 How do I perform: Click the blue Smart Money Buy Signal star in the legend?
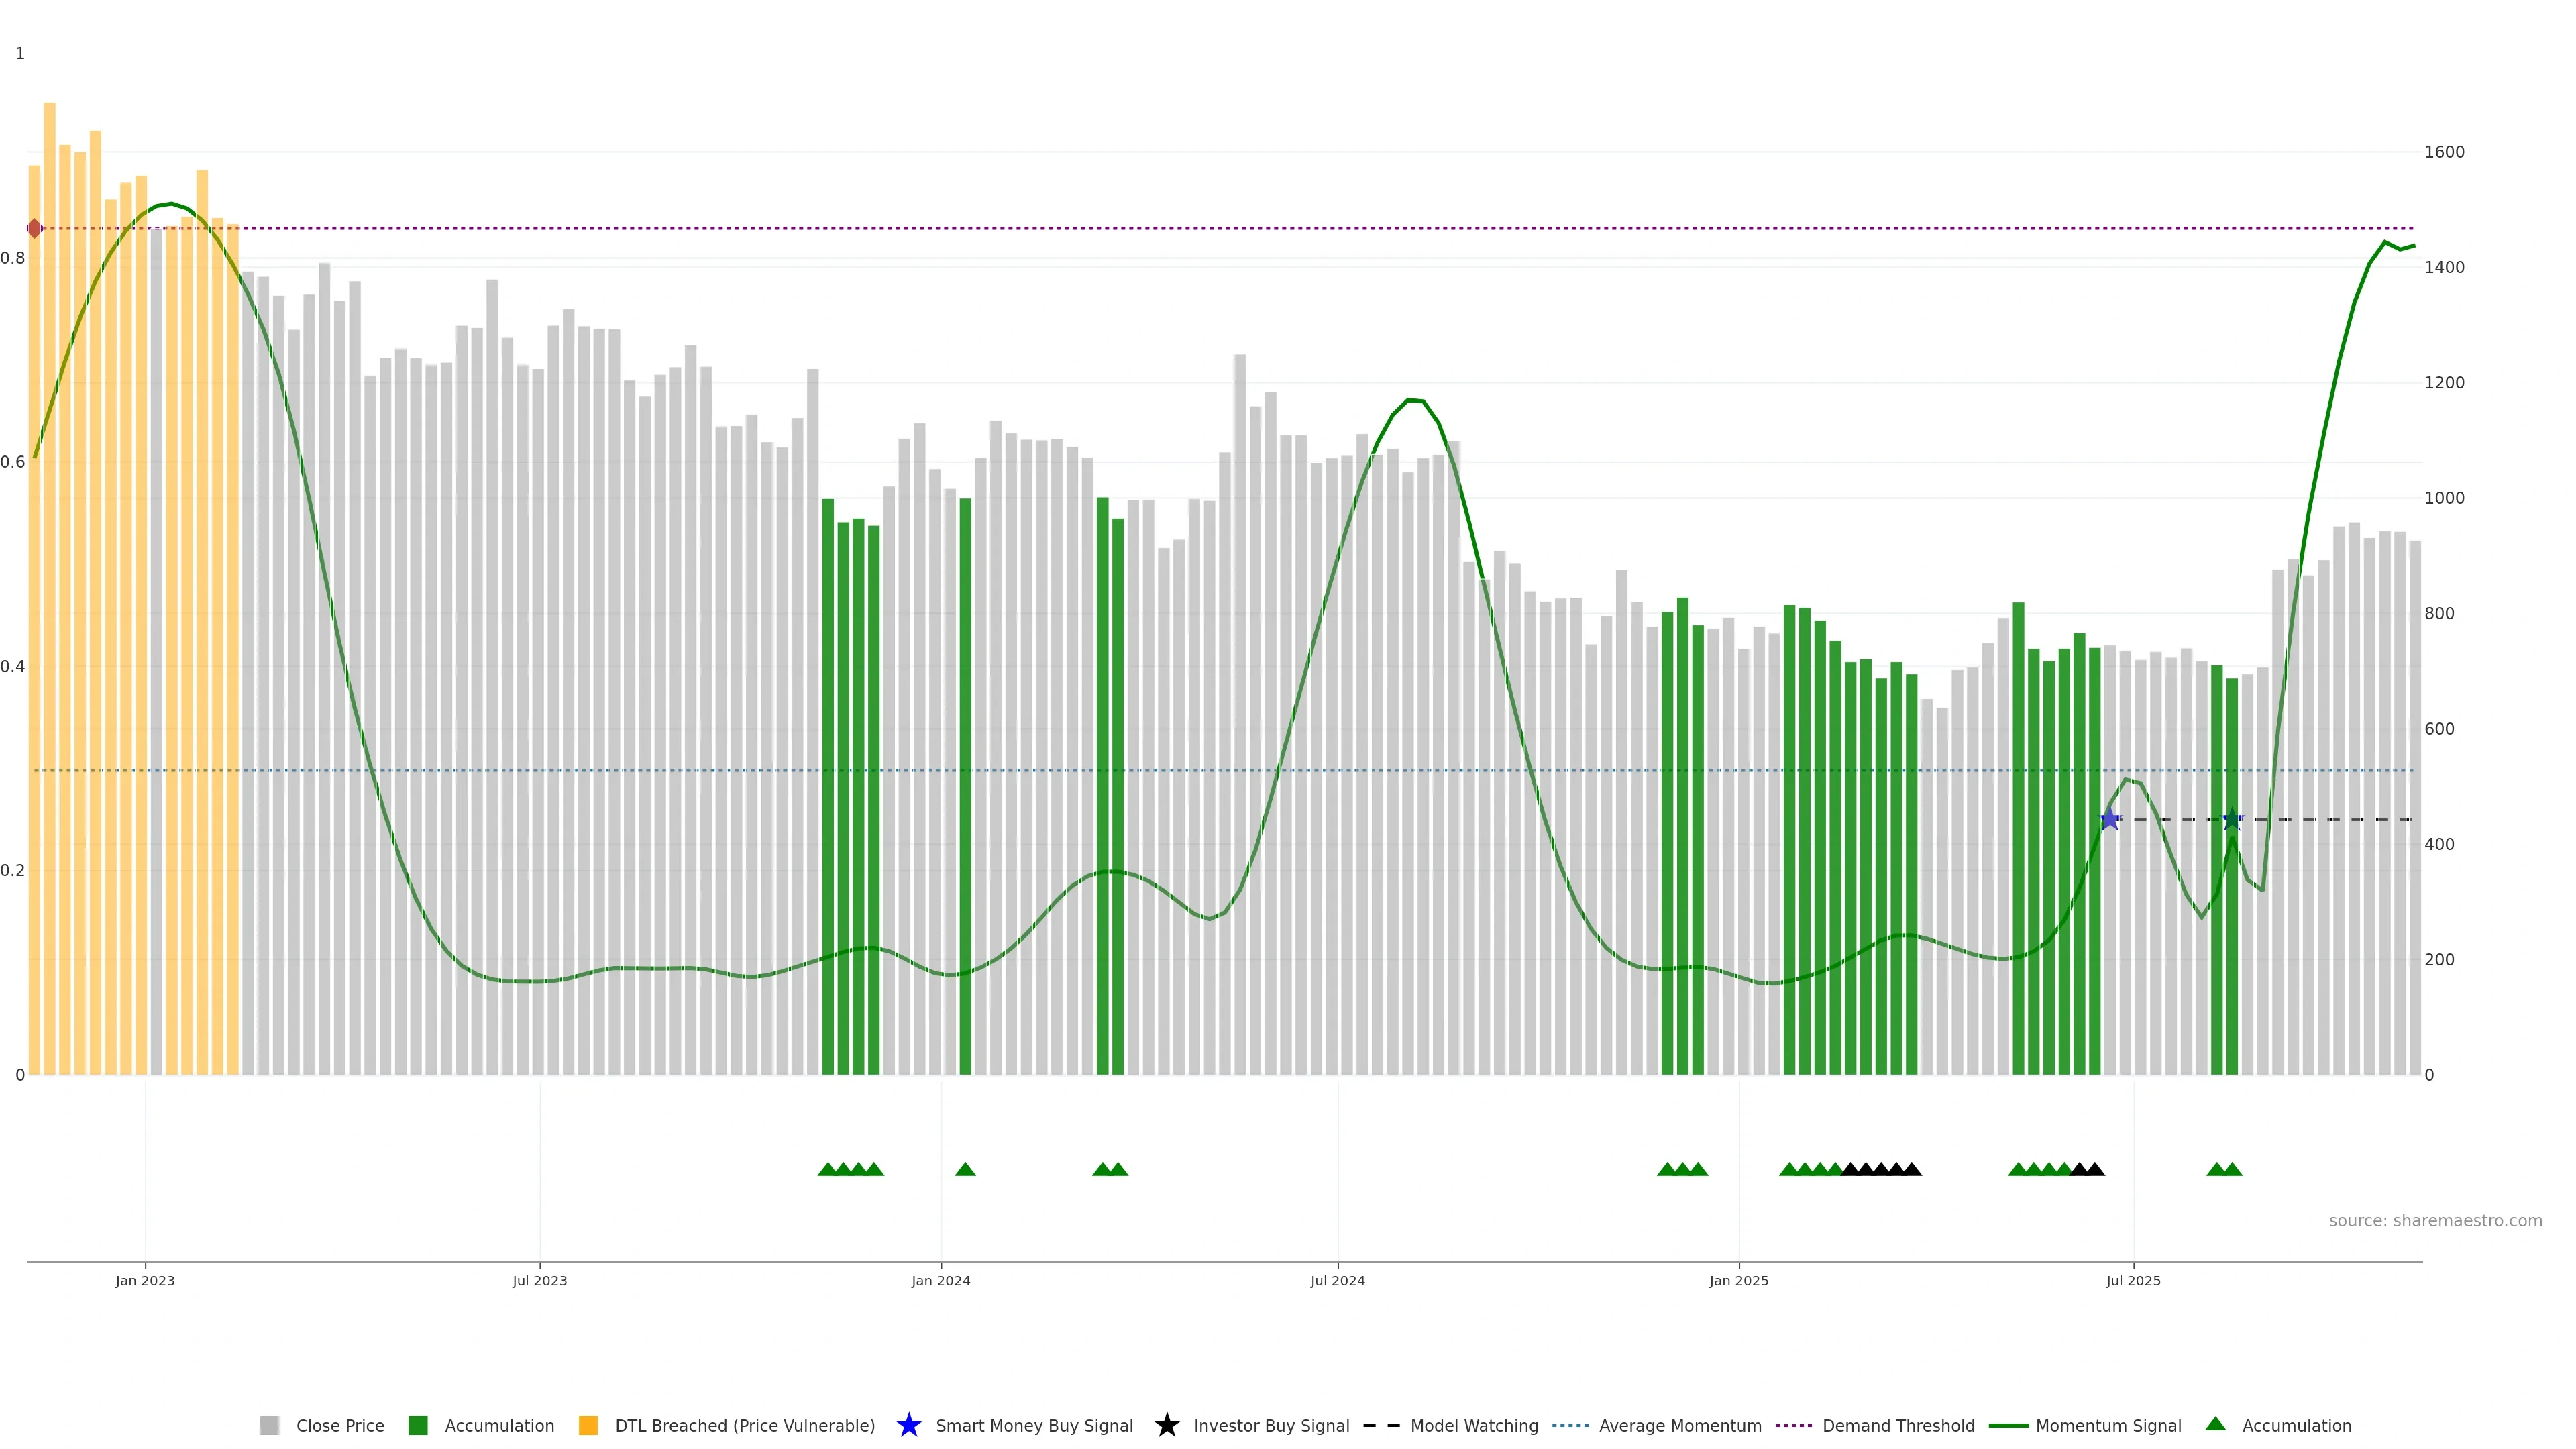(x=908, y=1425)
